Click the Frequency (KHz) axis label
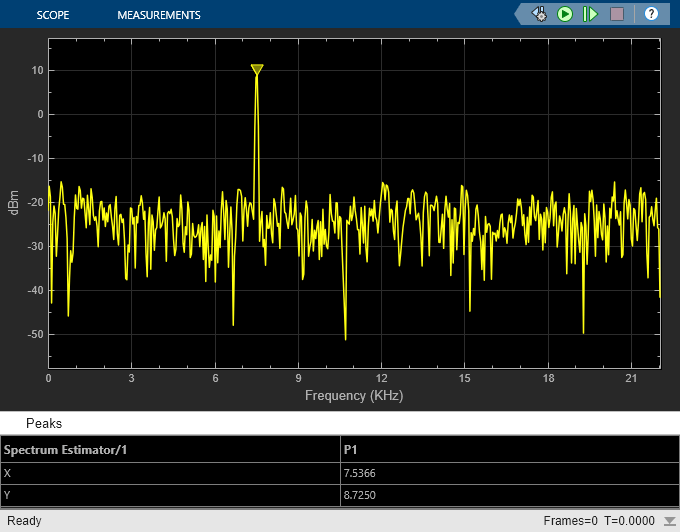This screenshot has height=532, width=680. coord(354,396)
